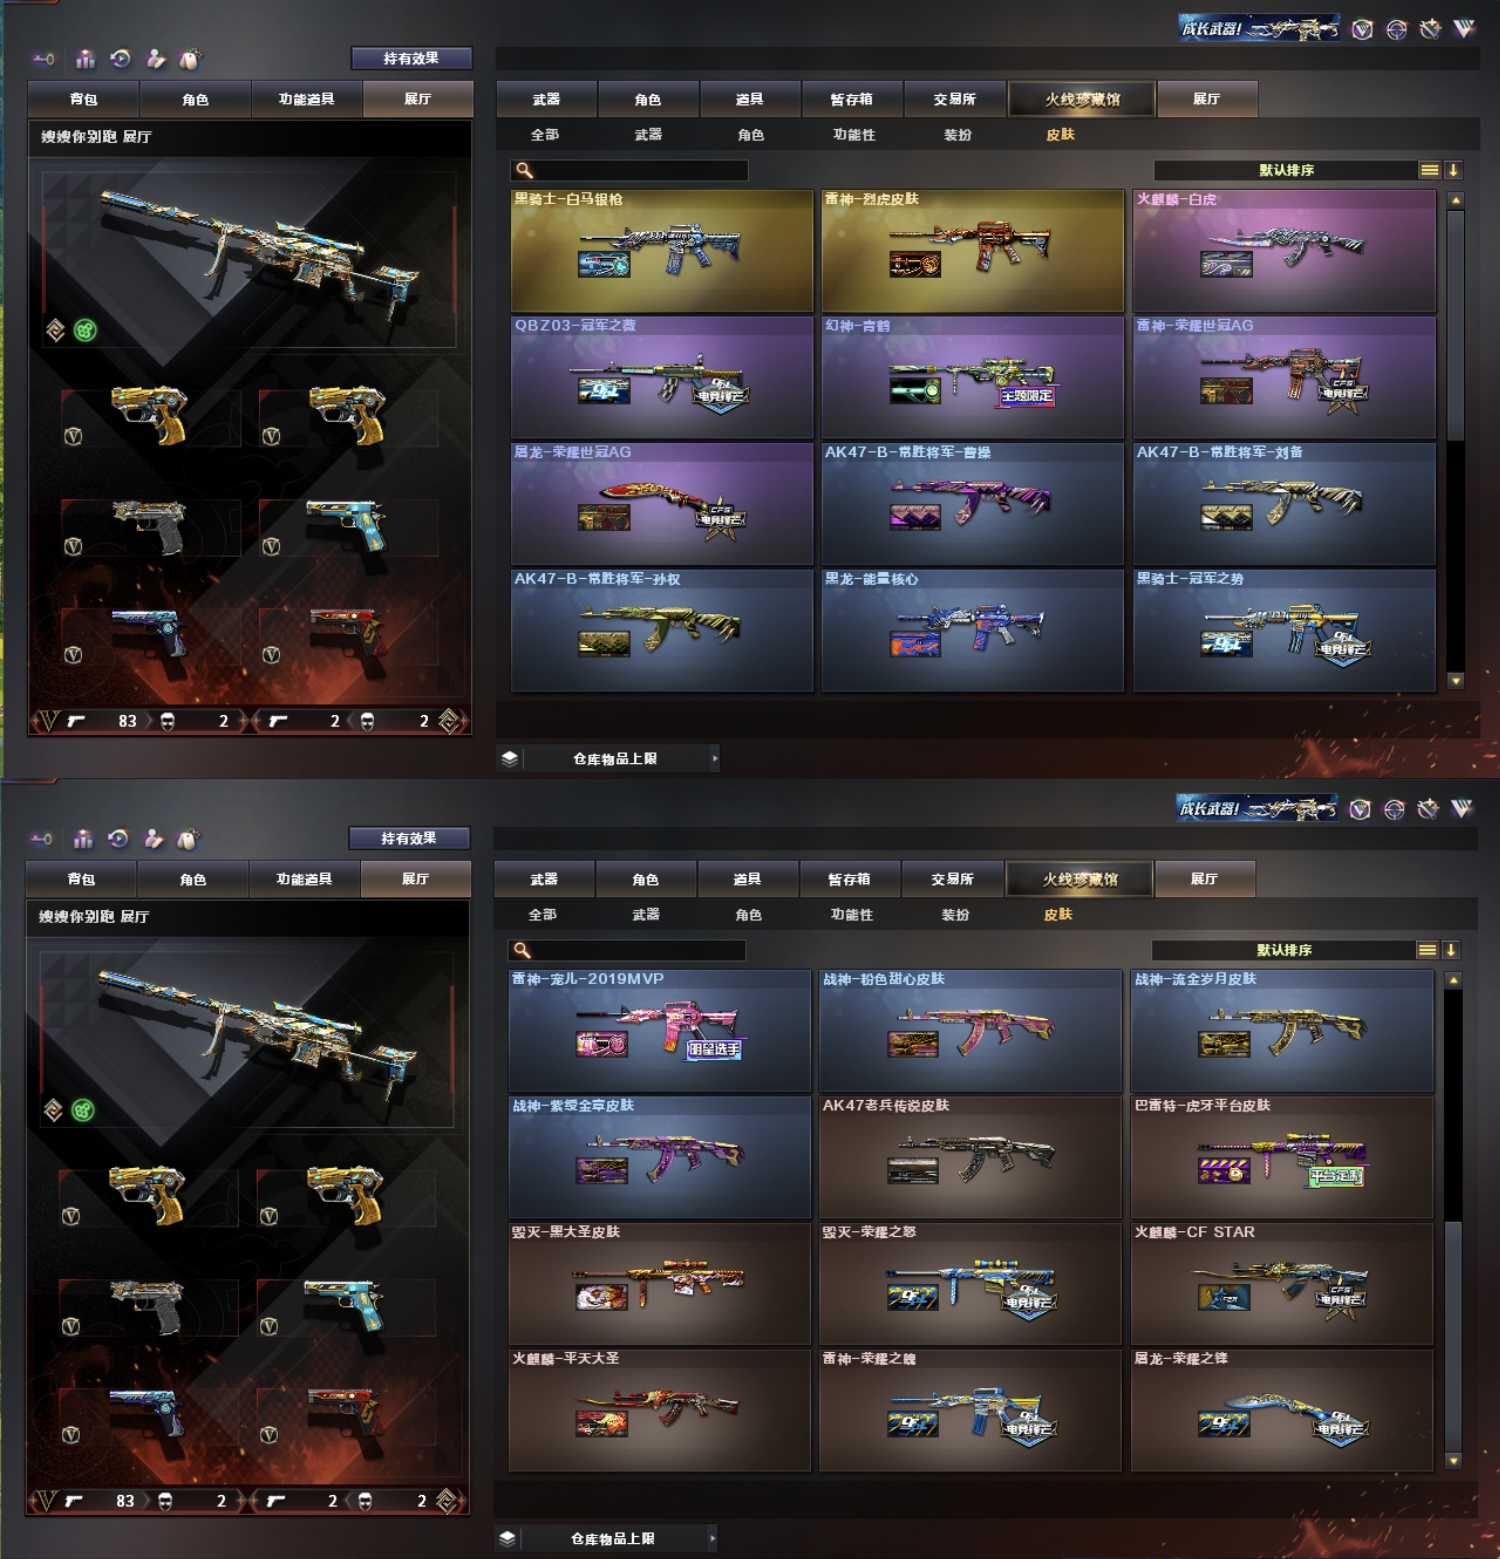The image size is (1500, 1559).
Task: Select the 火麒麟-白虎 skin card
Action: click(x=1285, y=251)
